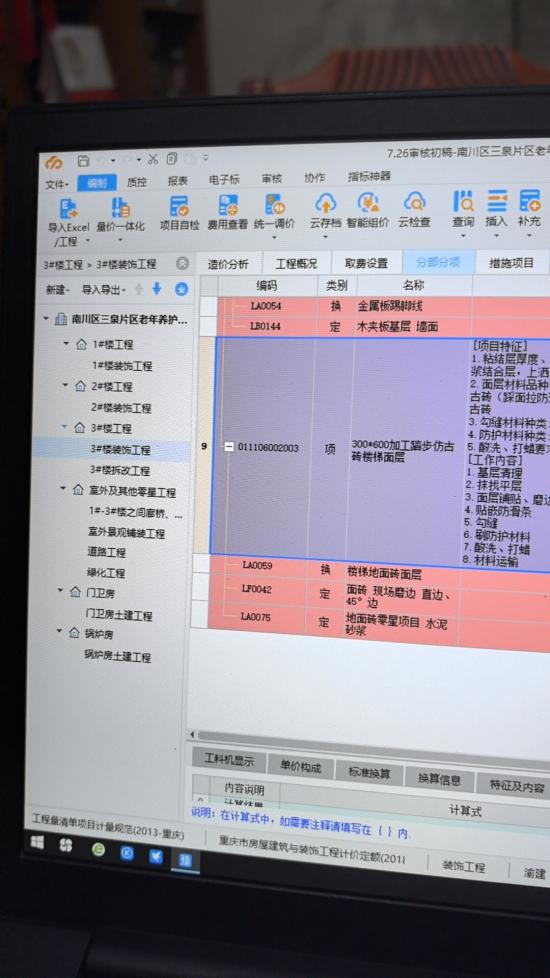
Task: Collapse 室外及其他零星工程 node
Action: pos(62,489)
